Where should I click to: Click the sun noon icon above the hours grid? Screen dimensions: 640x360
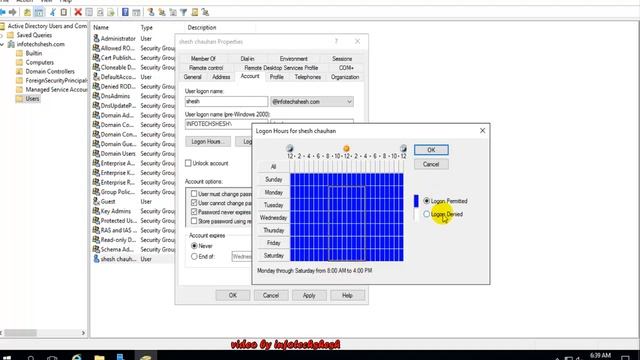click(x=347, y=148)
